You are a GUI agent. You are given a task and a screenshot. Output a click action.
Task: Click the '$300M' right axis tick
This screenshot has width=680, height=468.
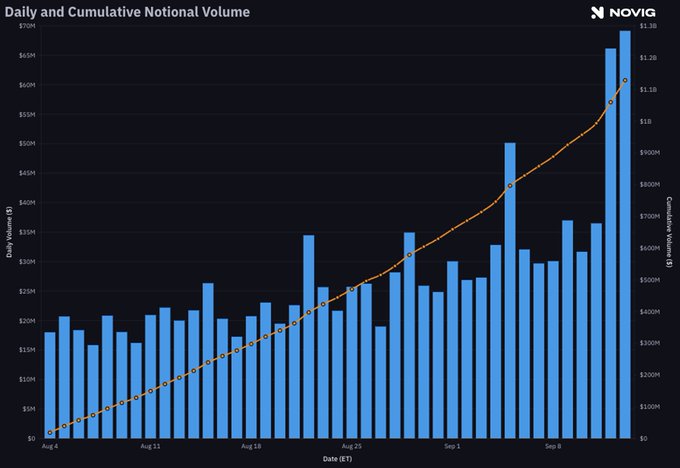[650, 343]
